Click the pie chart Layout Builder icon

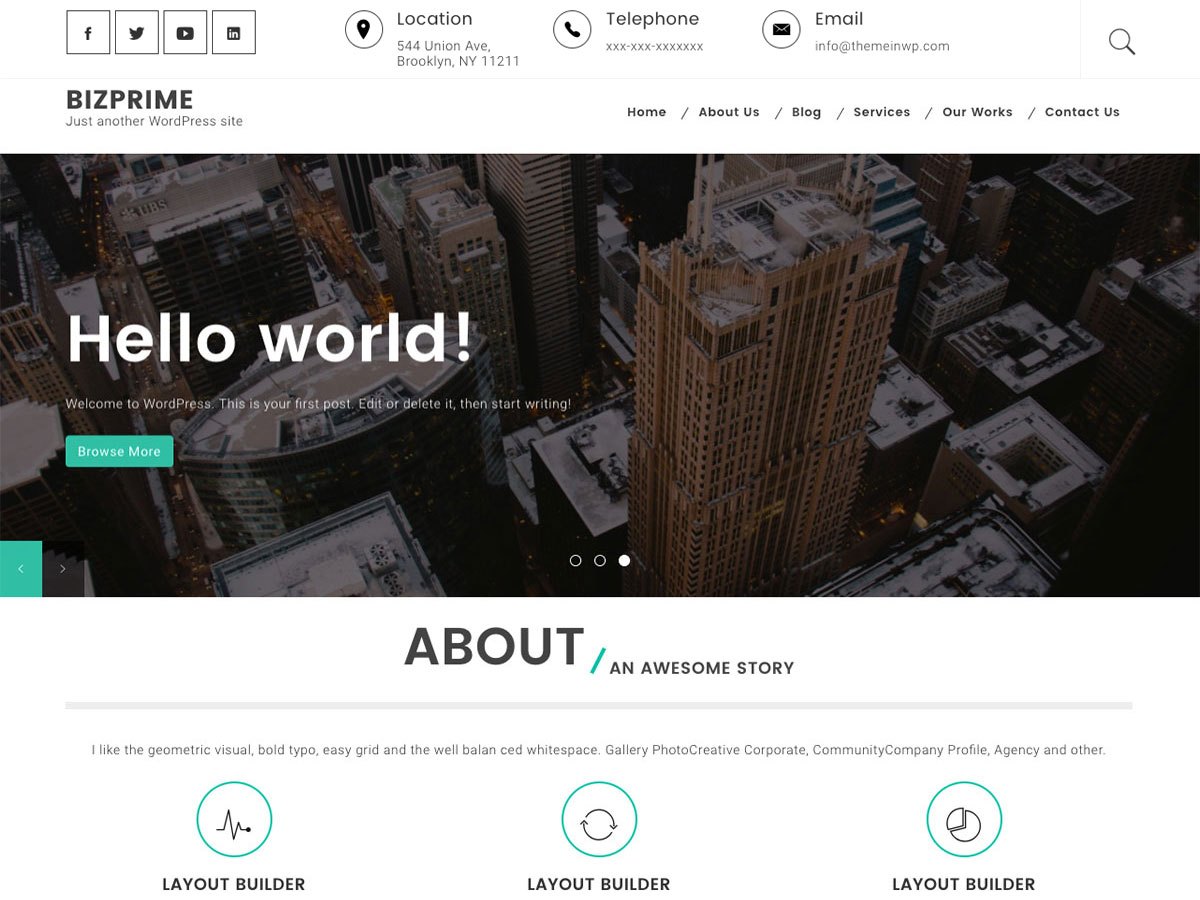coord(964,820)
